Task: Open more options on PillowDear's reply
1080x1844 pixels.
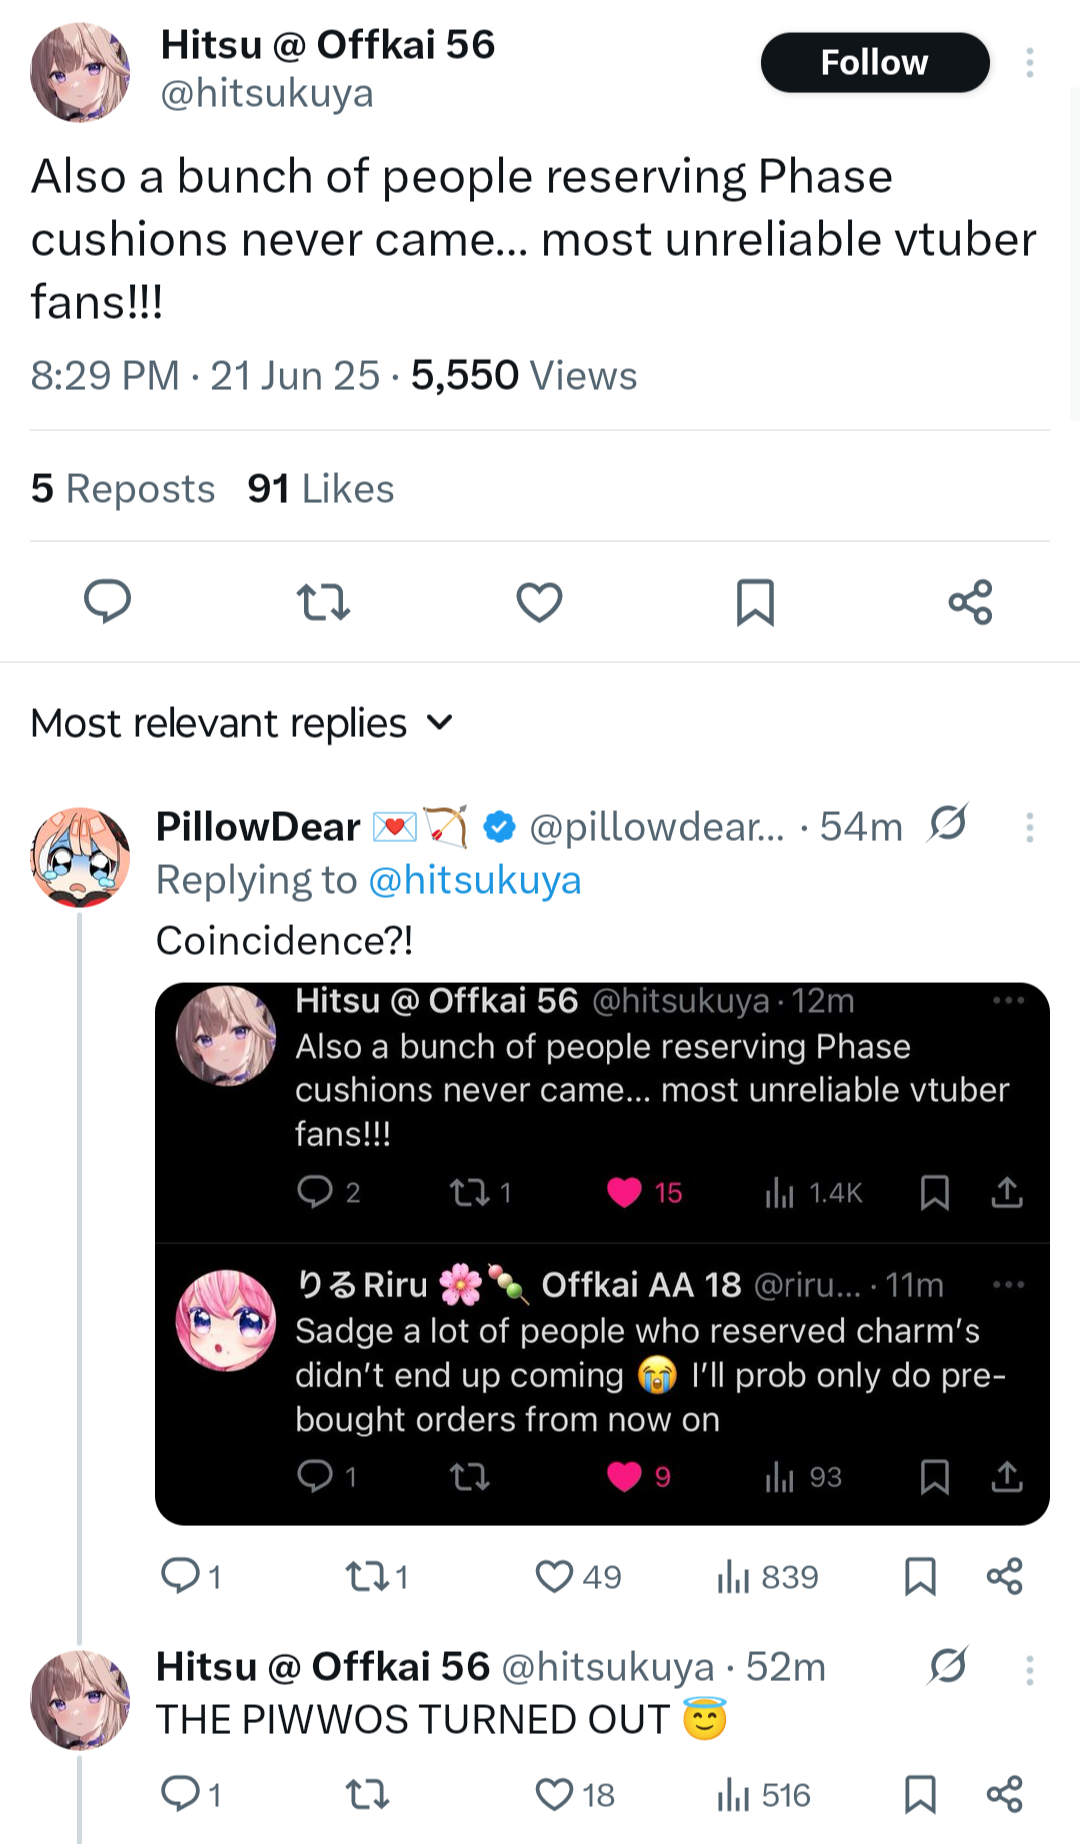Action: tap(1029, 827)
